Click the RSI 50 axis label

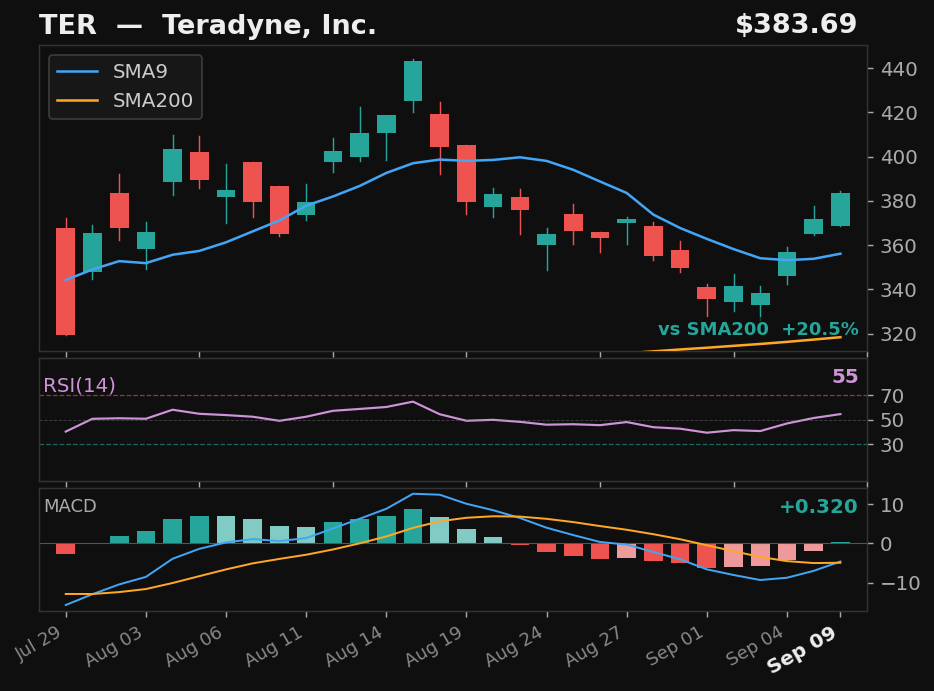[892, 420]
